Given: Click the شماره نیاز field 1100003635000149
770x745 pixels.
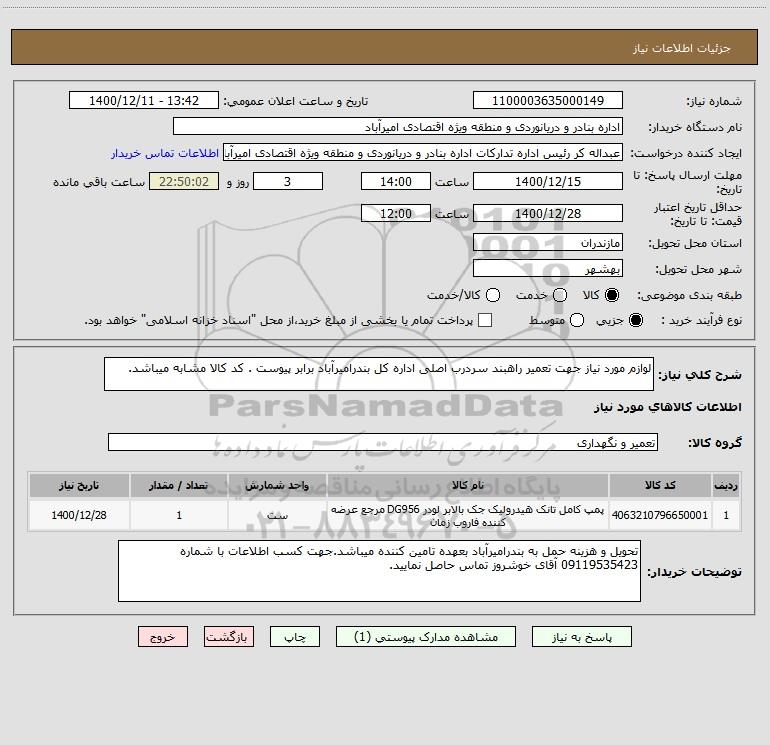Looking at the screenshot, I should [548, 100].
